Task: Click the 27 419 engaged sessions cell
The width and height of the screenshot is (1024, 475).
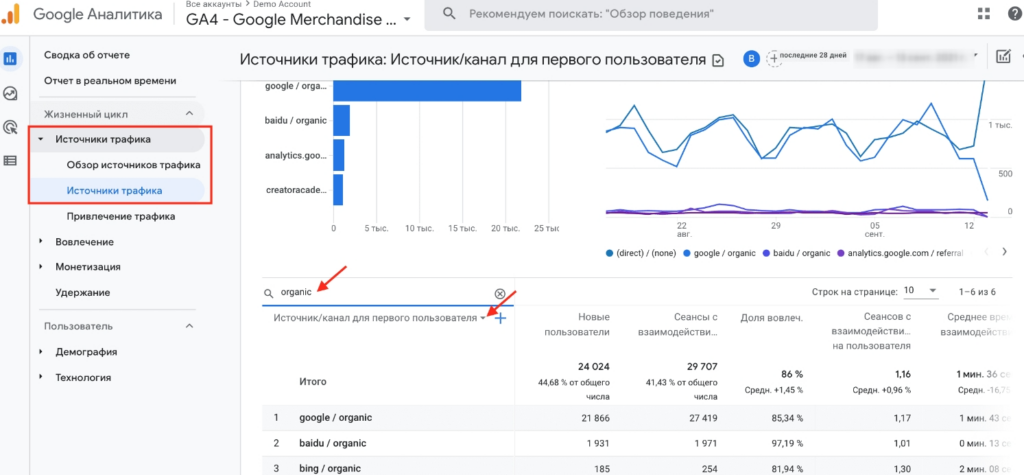Action: (701, 418)
